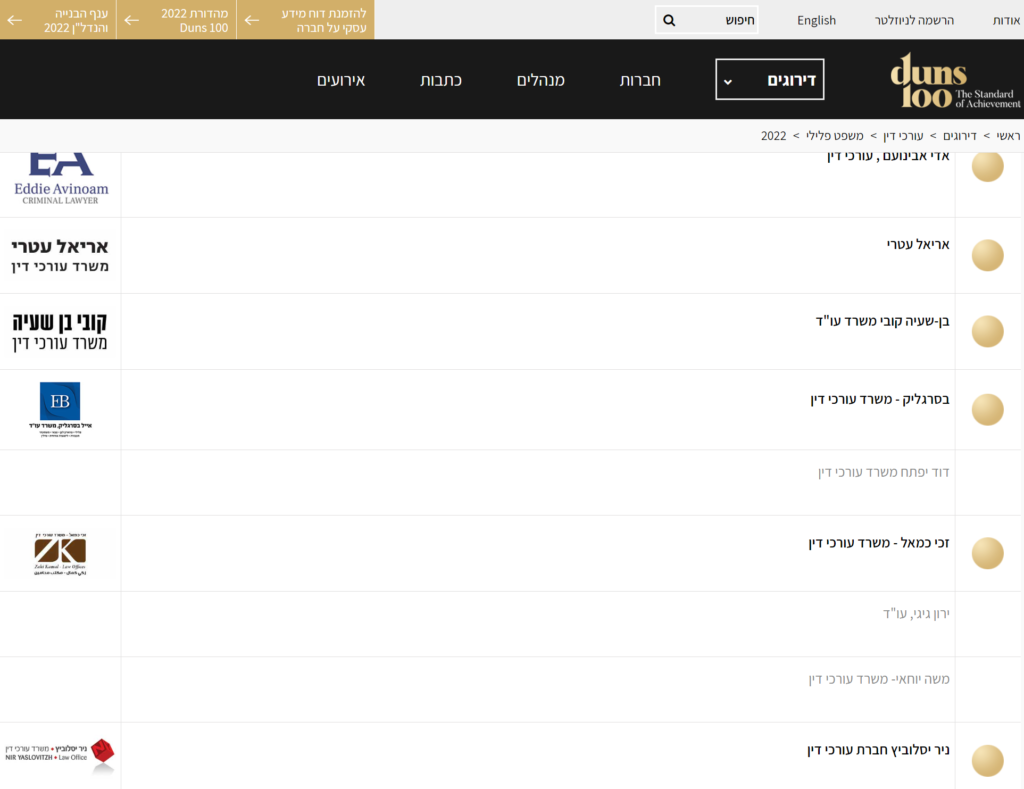Expand the דירוגים dropdown menu
Image resolution: width=1024 pixels, height=789 pixels.
click(x=769, y=80)
